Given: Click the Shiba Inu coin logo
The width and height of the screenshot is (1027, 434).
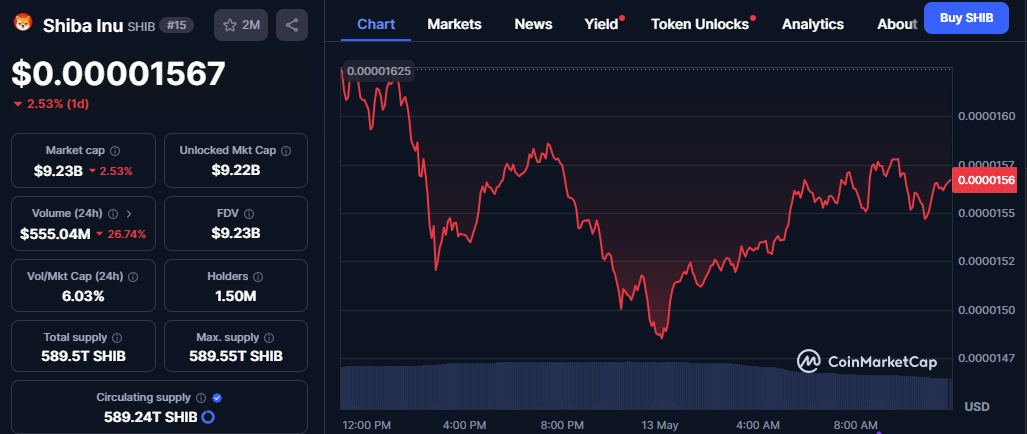Looking at the screenshot, I should tap(23, 23).
